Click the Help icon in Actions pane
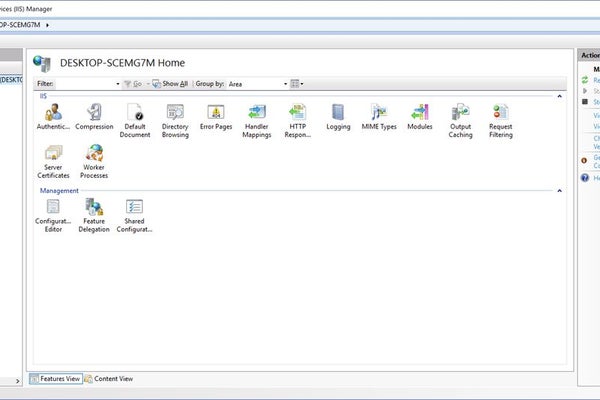Viewport: 600px width, 400px height. click(x=585, y=178)
